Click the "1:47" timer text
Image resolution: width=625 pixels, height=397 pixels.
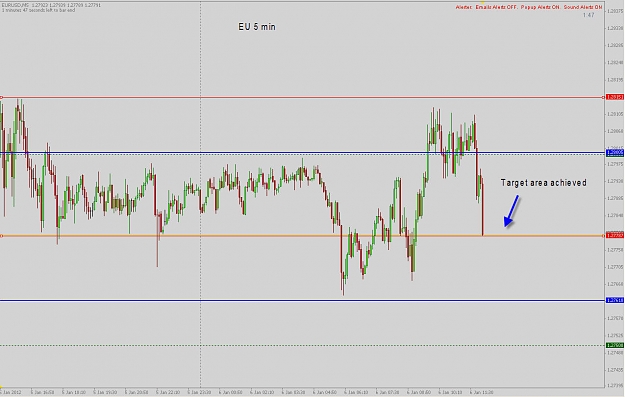pyautogui.click(x=588, y=15)
